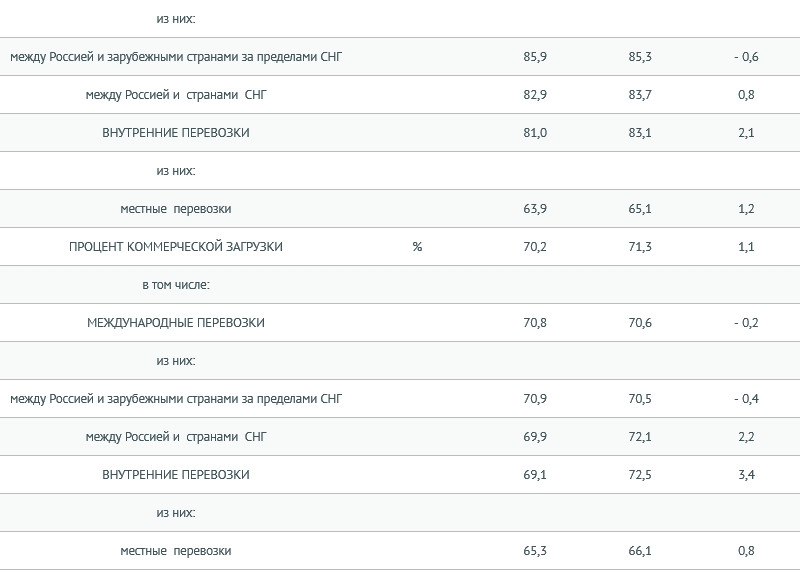Select the value 81,0 for ВНУТРЕННИЕ ПЕРЕВОЗКИ

tap(535, 132)
